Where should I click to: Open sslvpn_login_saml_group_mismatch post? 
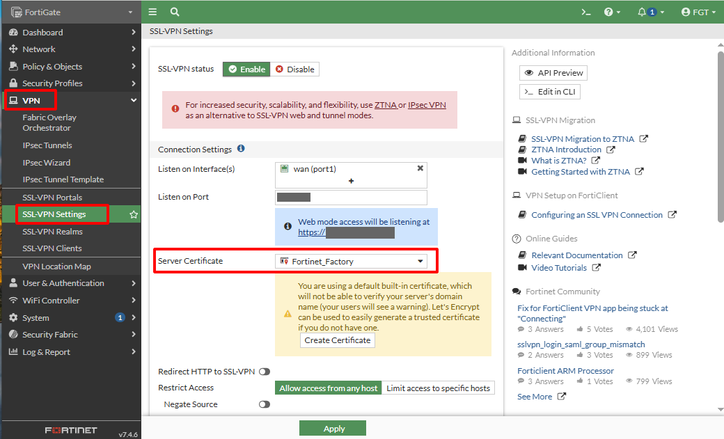click(581, 344)
